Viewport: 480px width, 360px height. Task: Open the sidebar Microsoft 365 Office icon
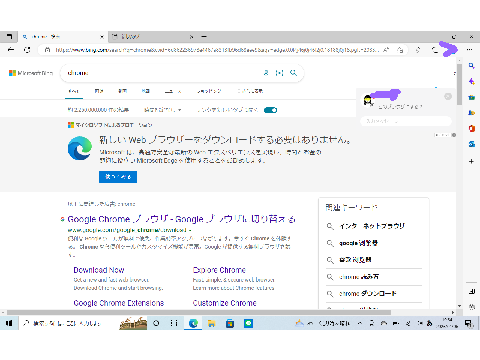coord(471,128)
